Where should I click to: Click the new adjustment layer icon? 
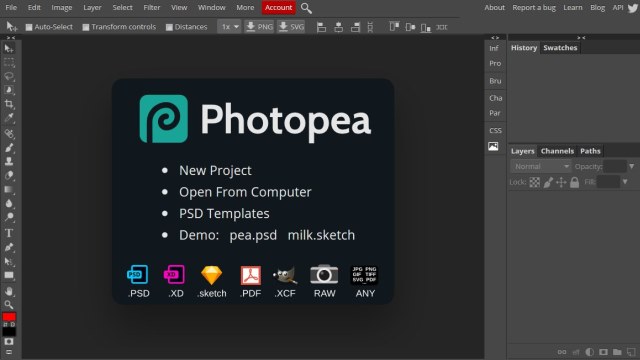coord(589,352)
